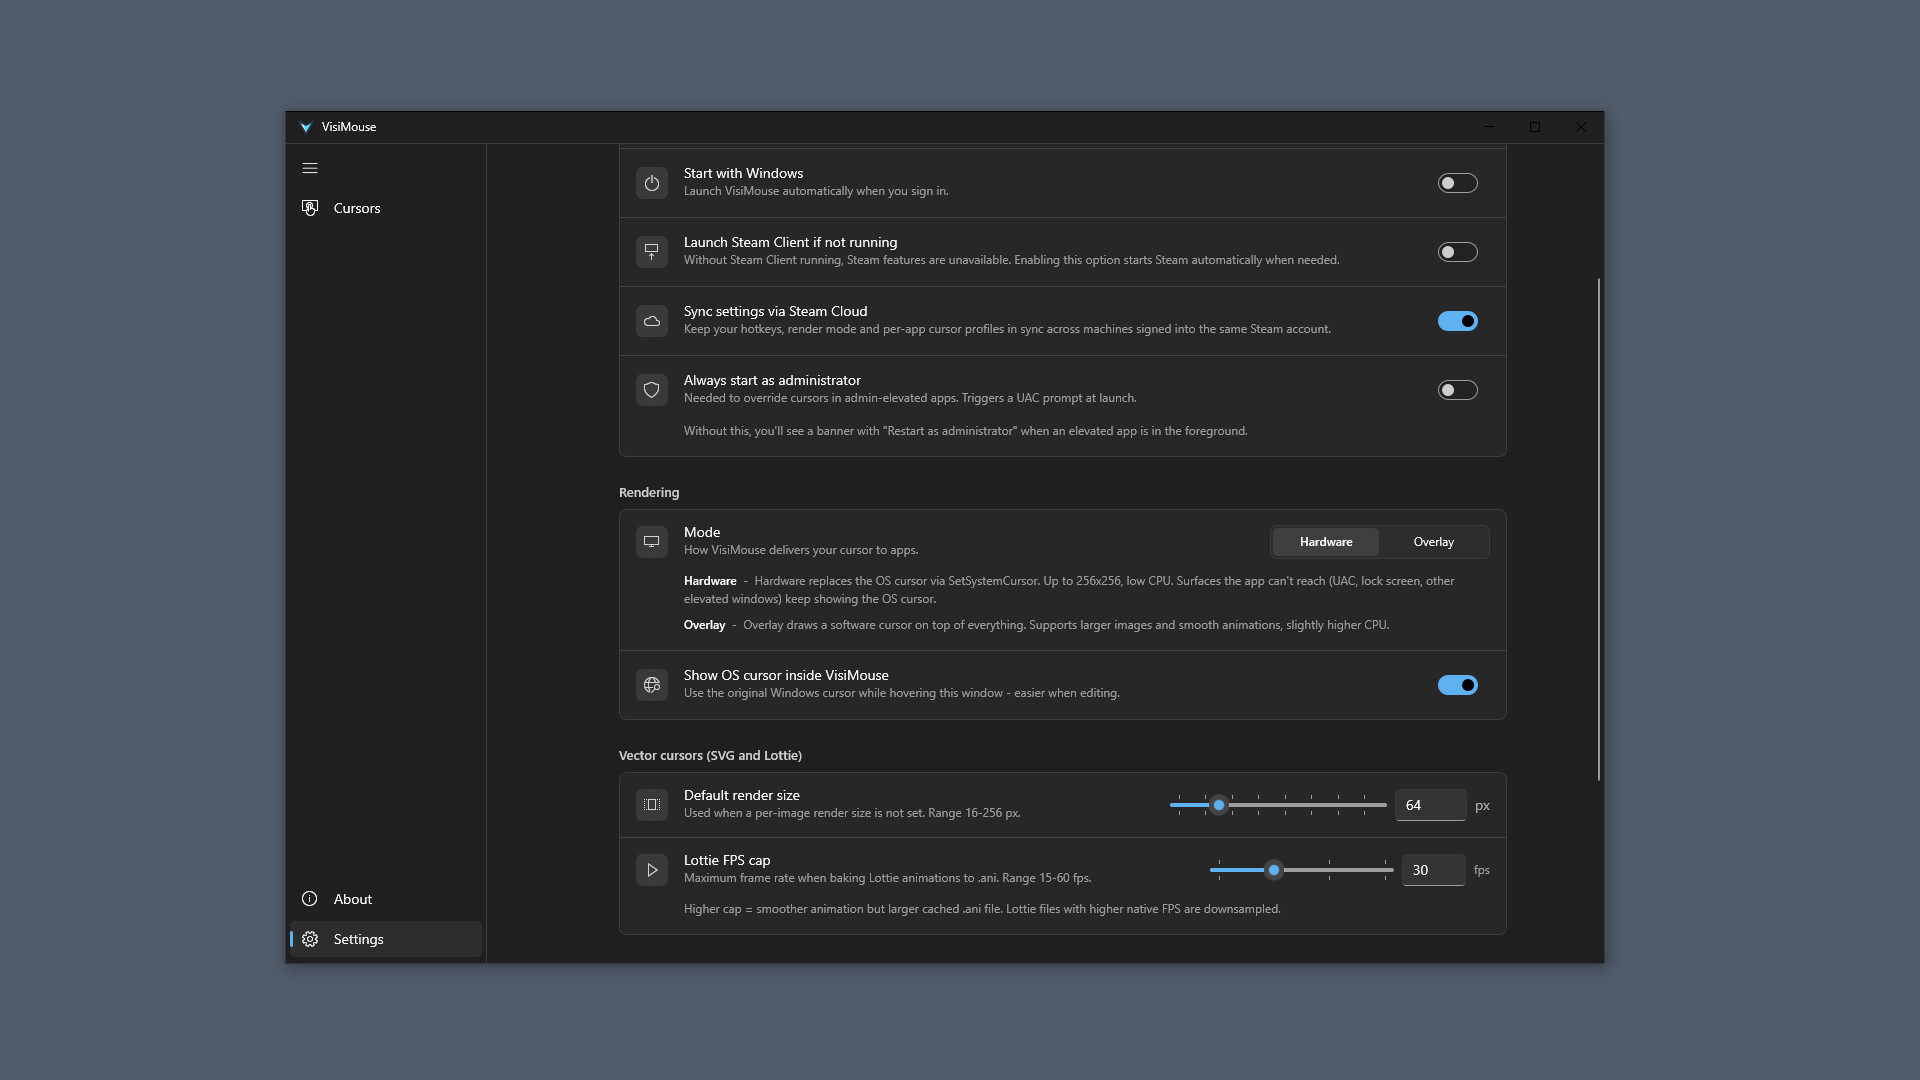Click the monitor icon beside Mode
Viewport: 1920px width, 1080px height.
point(652,542)
